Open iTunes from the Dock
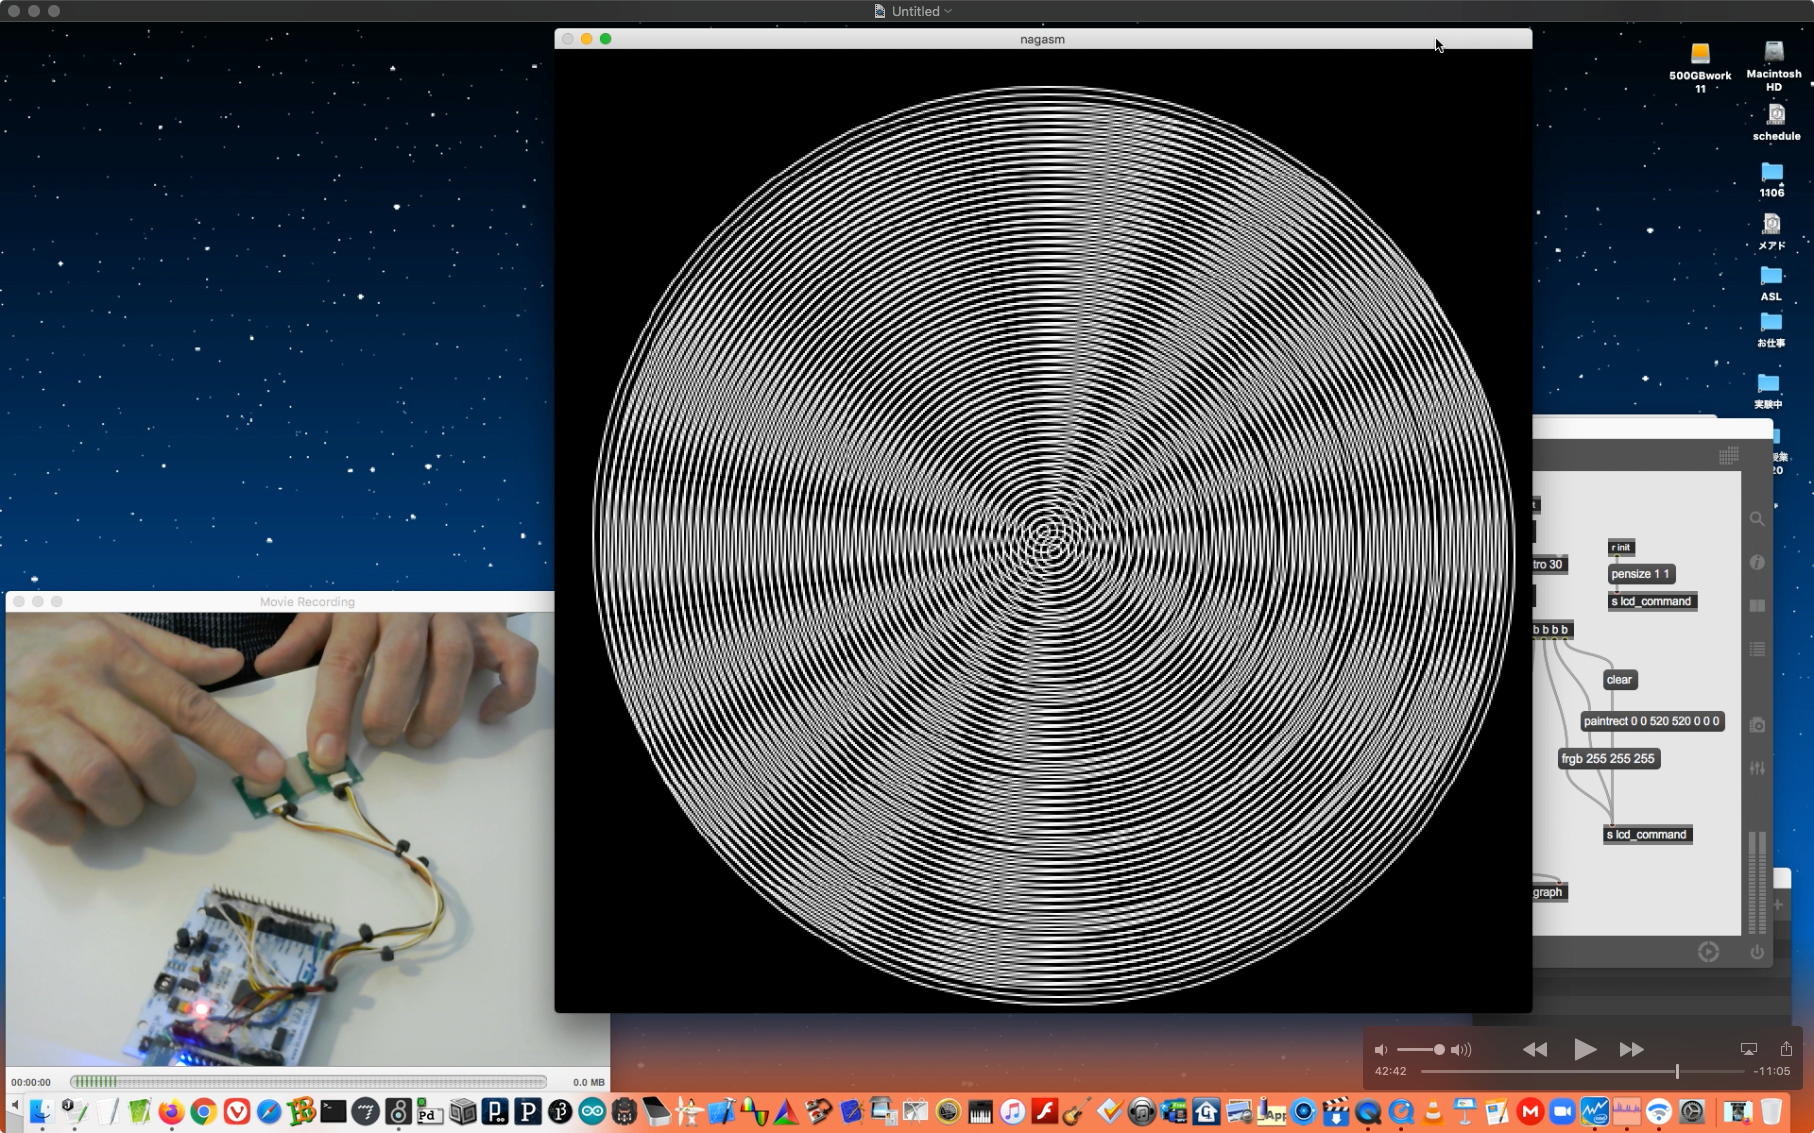Screen dimensions: 1814x1133 [1013, 1111]
